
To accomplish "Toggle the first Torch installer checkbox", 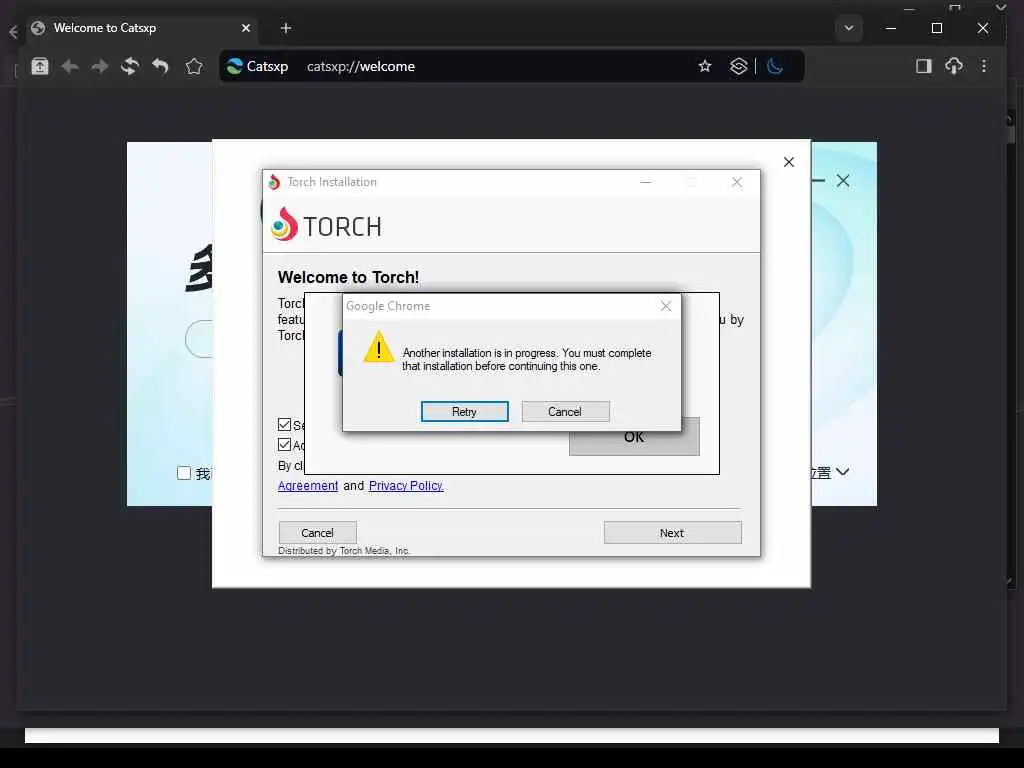I will 284,424.
